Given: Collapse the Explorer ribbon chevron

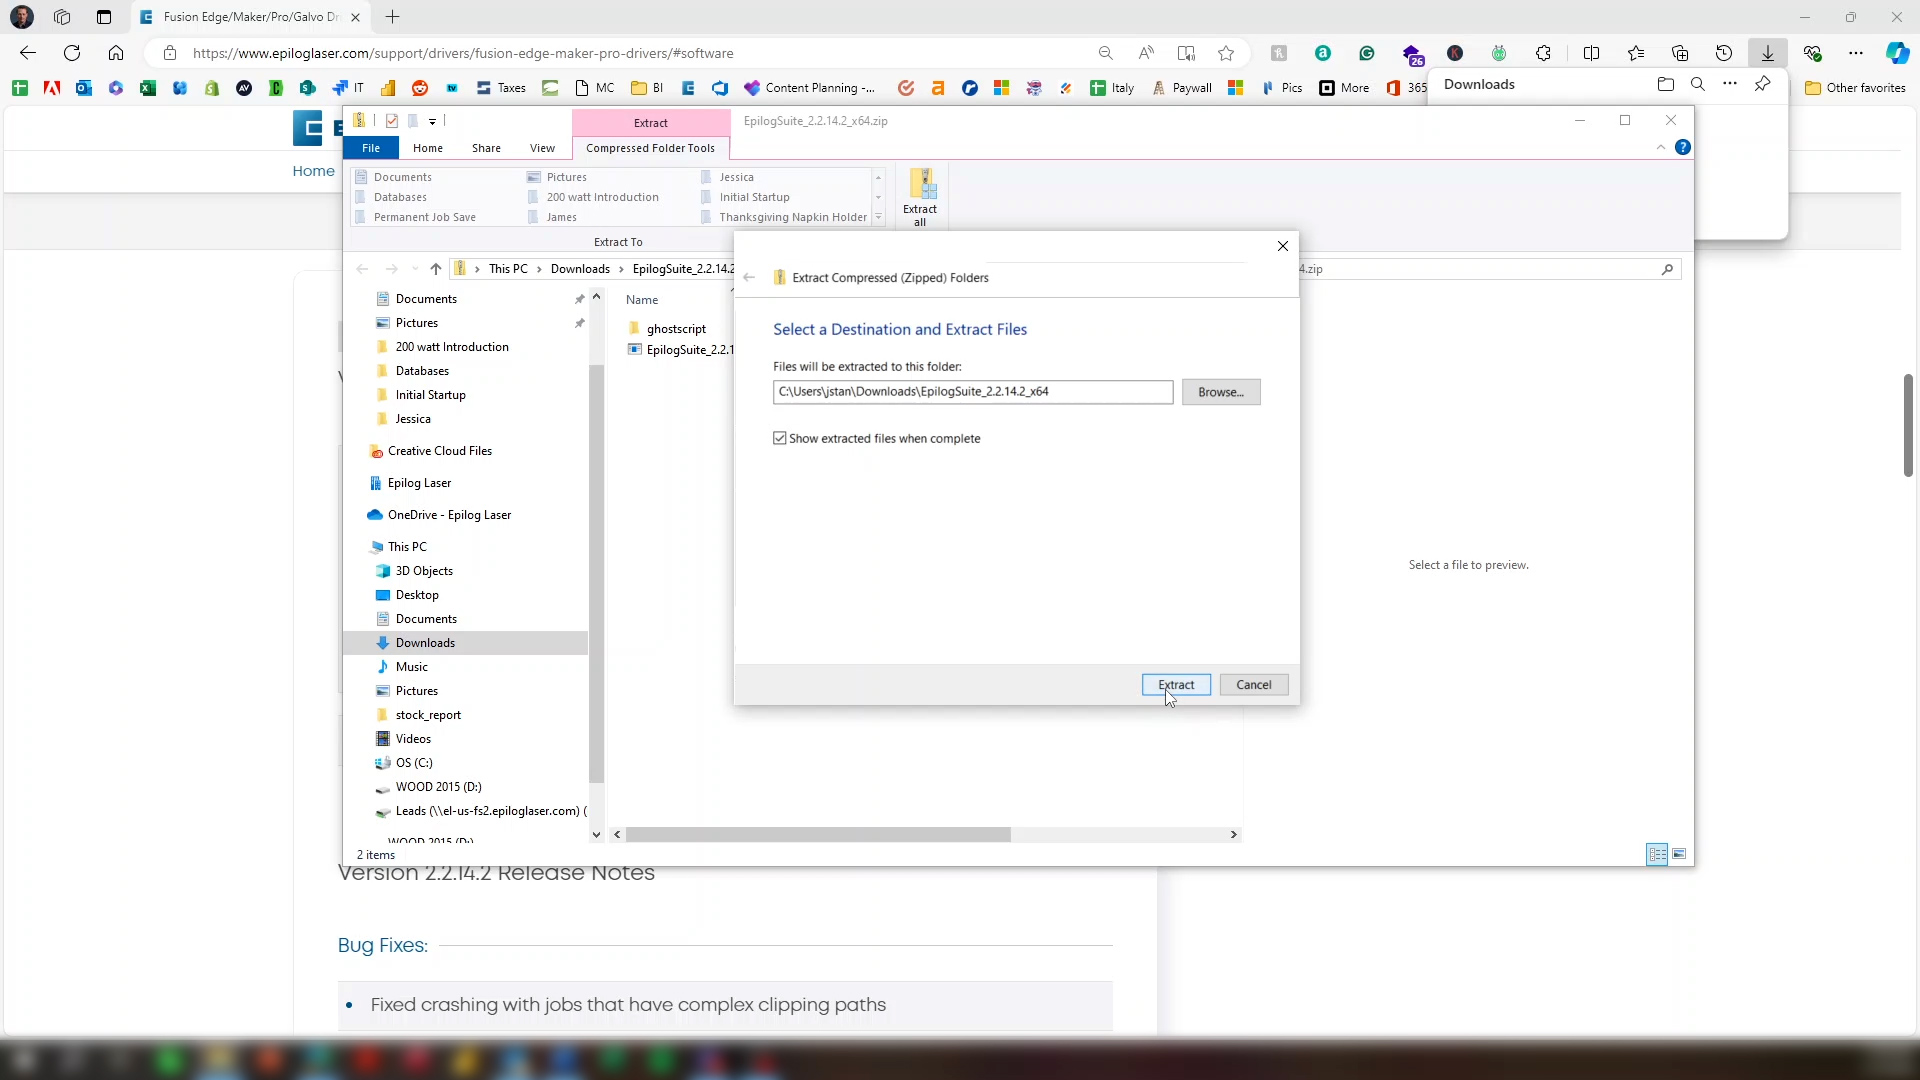Looking at the screenshot, I should [x=1661, y=148].
